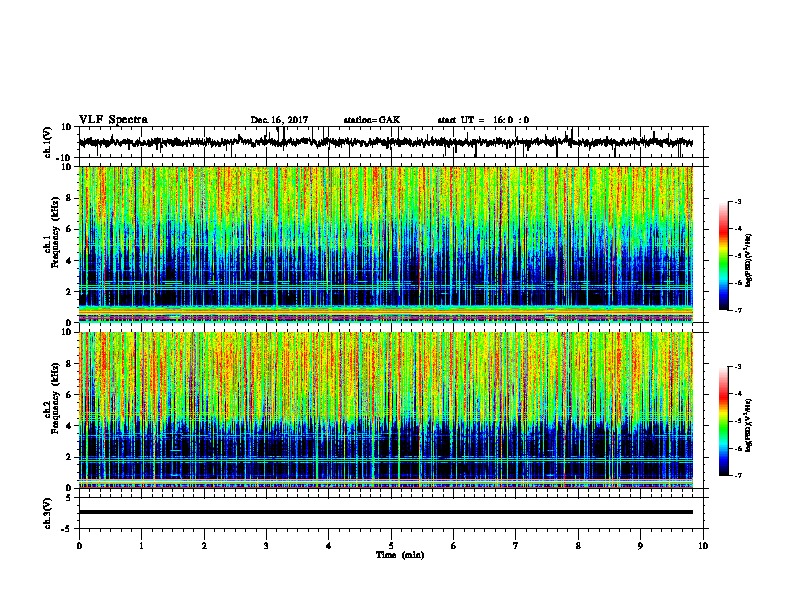
Task: Click the "-3" tick on ch.2 color bar
Action: [x=737, y=367]
